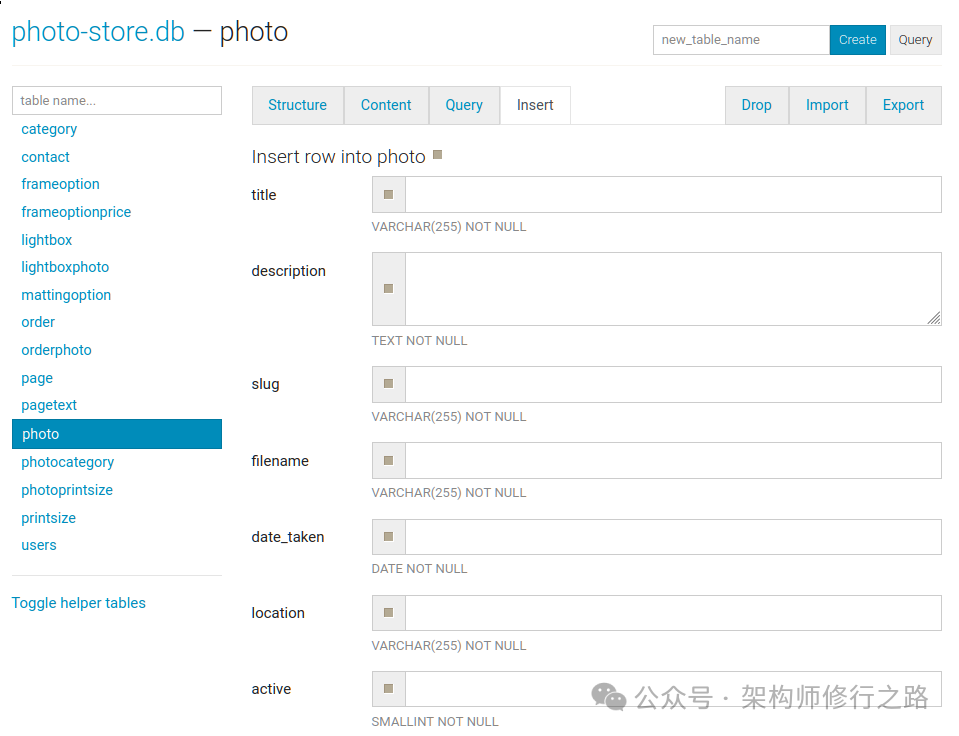959x736 pixels.
Task: Click the square icon beside the location field
Action: (388, 613)
